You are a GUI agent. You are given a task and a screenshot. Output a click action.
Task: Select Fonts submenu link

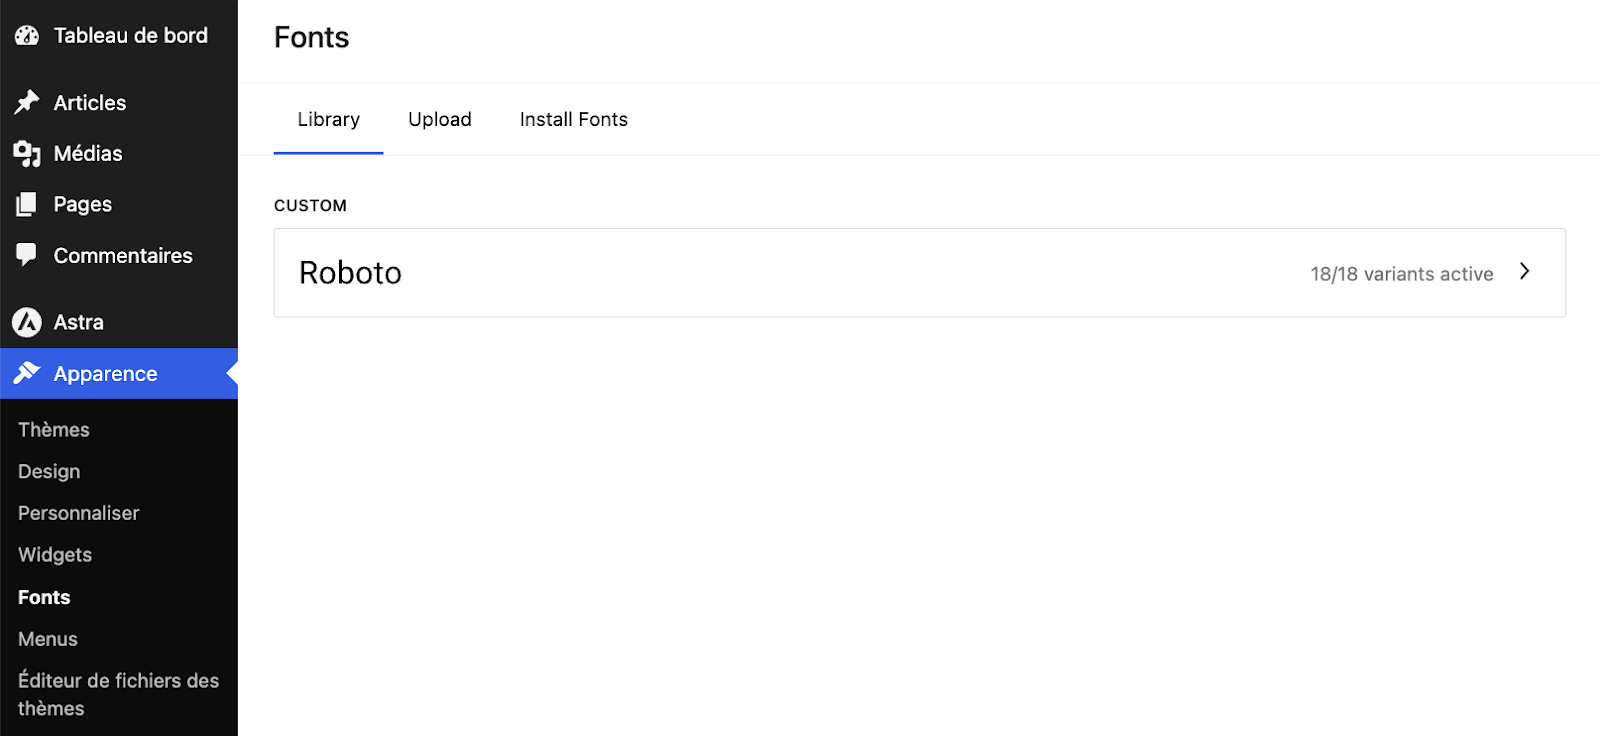[44, 597]
